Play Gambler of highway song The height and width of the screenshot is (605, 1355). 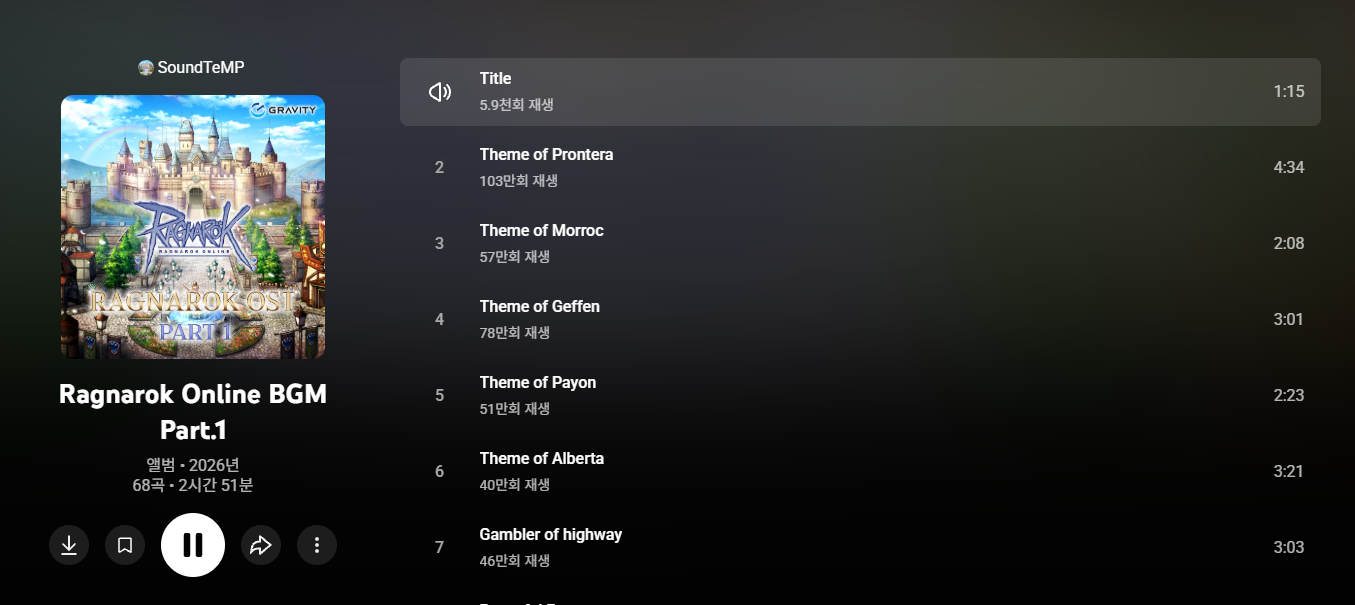pos(550,535)
